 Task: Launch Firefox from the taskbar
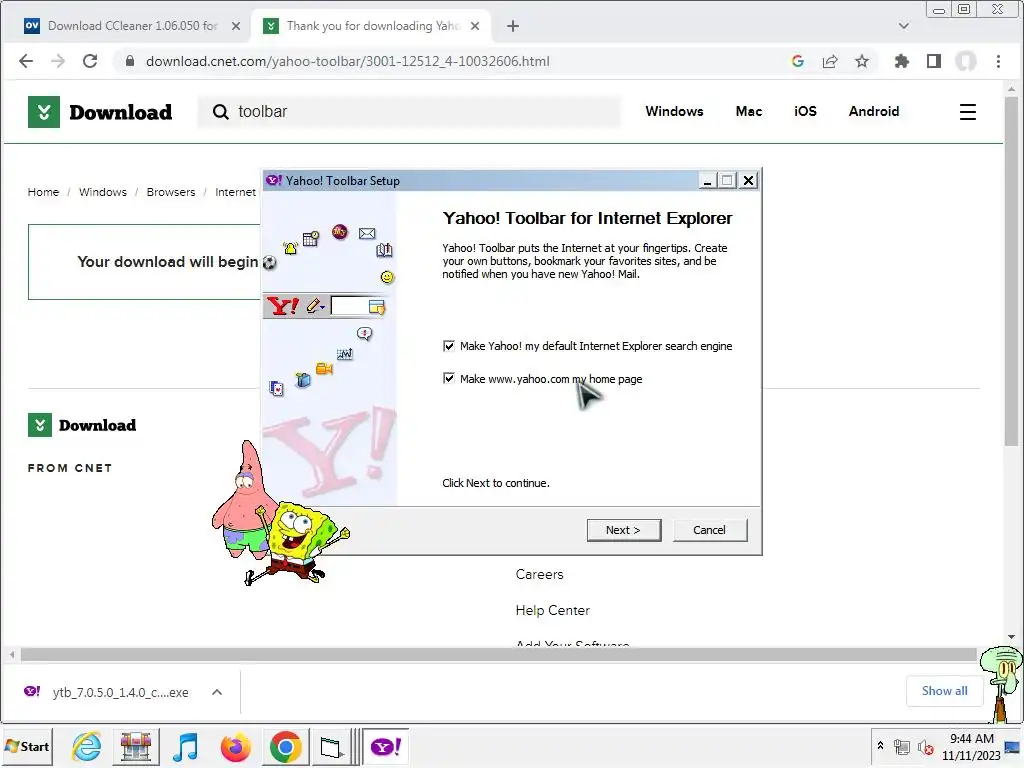point(236,746)
